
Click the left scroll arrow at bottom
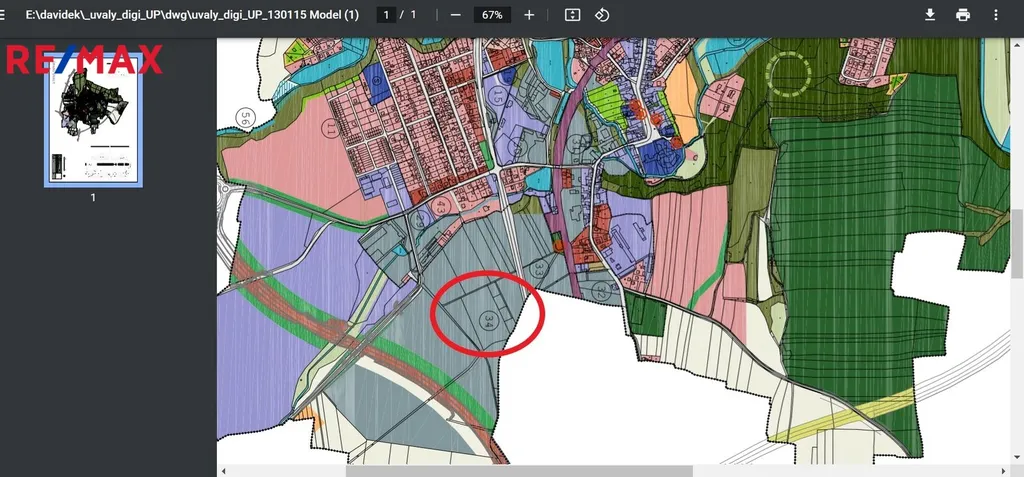224,470
